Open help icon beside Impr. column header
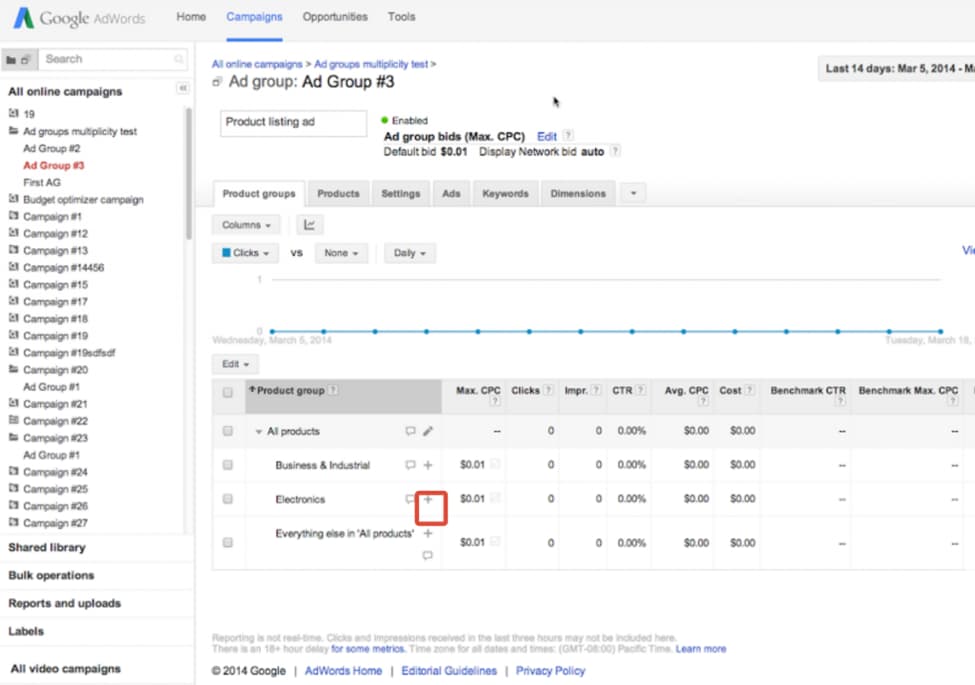Viewport: 975px width, 685px height. tap(596, 390)
